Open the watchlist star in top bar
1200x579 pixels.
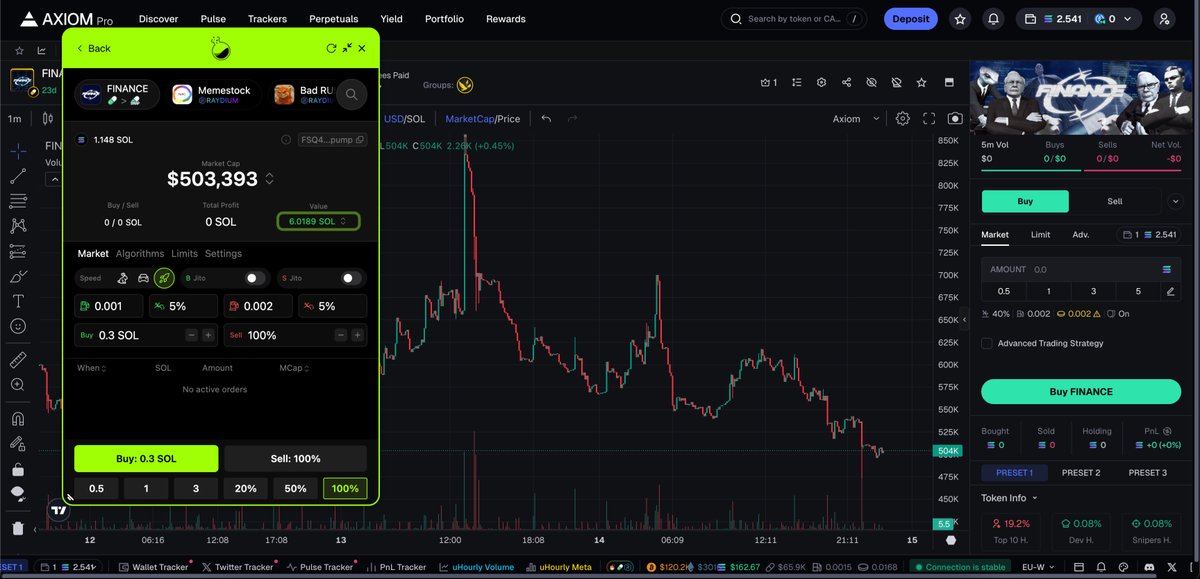(x=960, y=19)
